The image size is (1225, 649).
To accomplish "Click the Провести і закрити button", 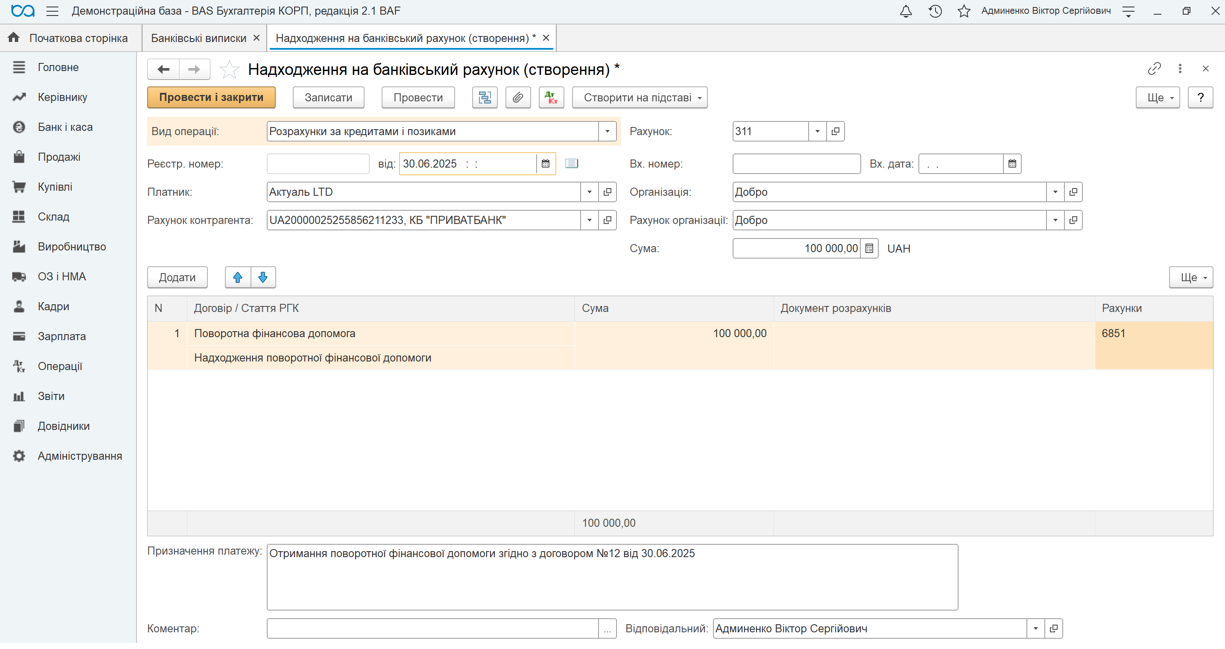I will 211,98.
